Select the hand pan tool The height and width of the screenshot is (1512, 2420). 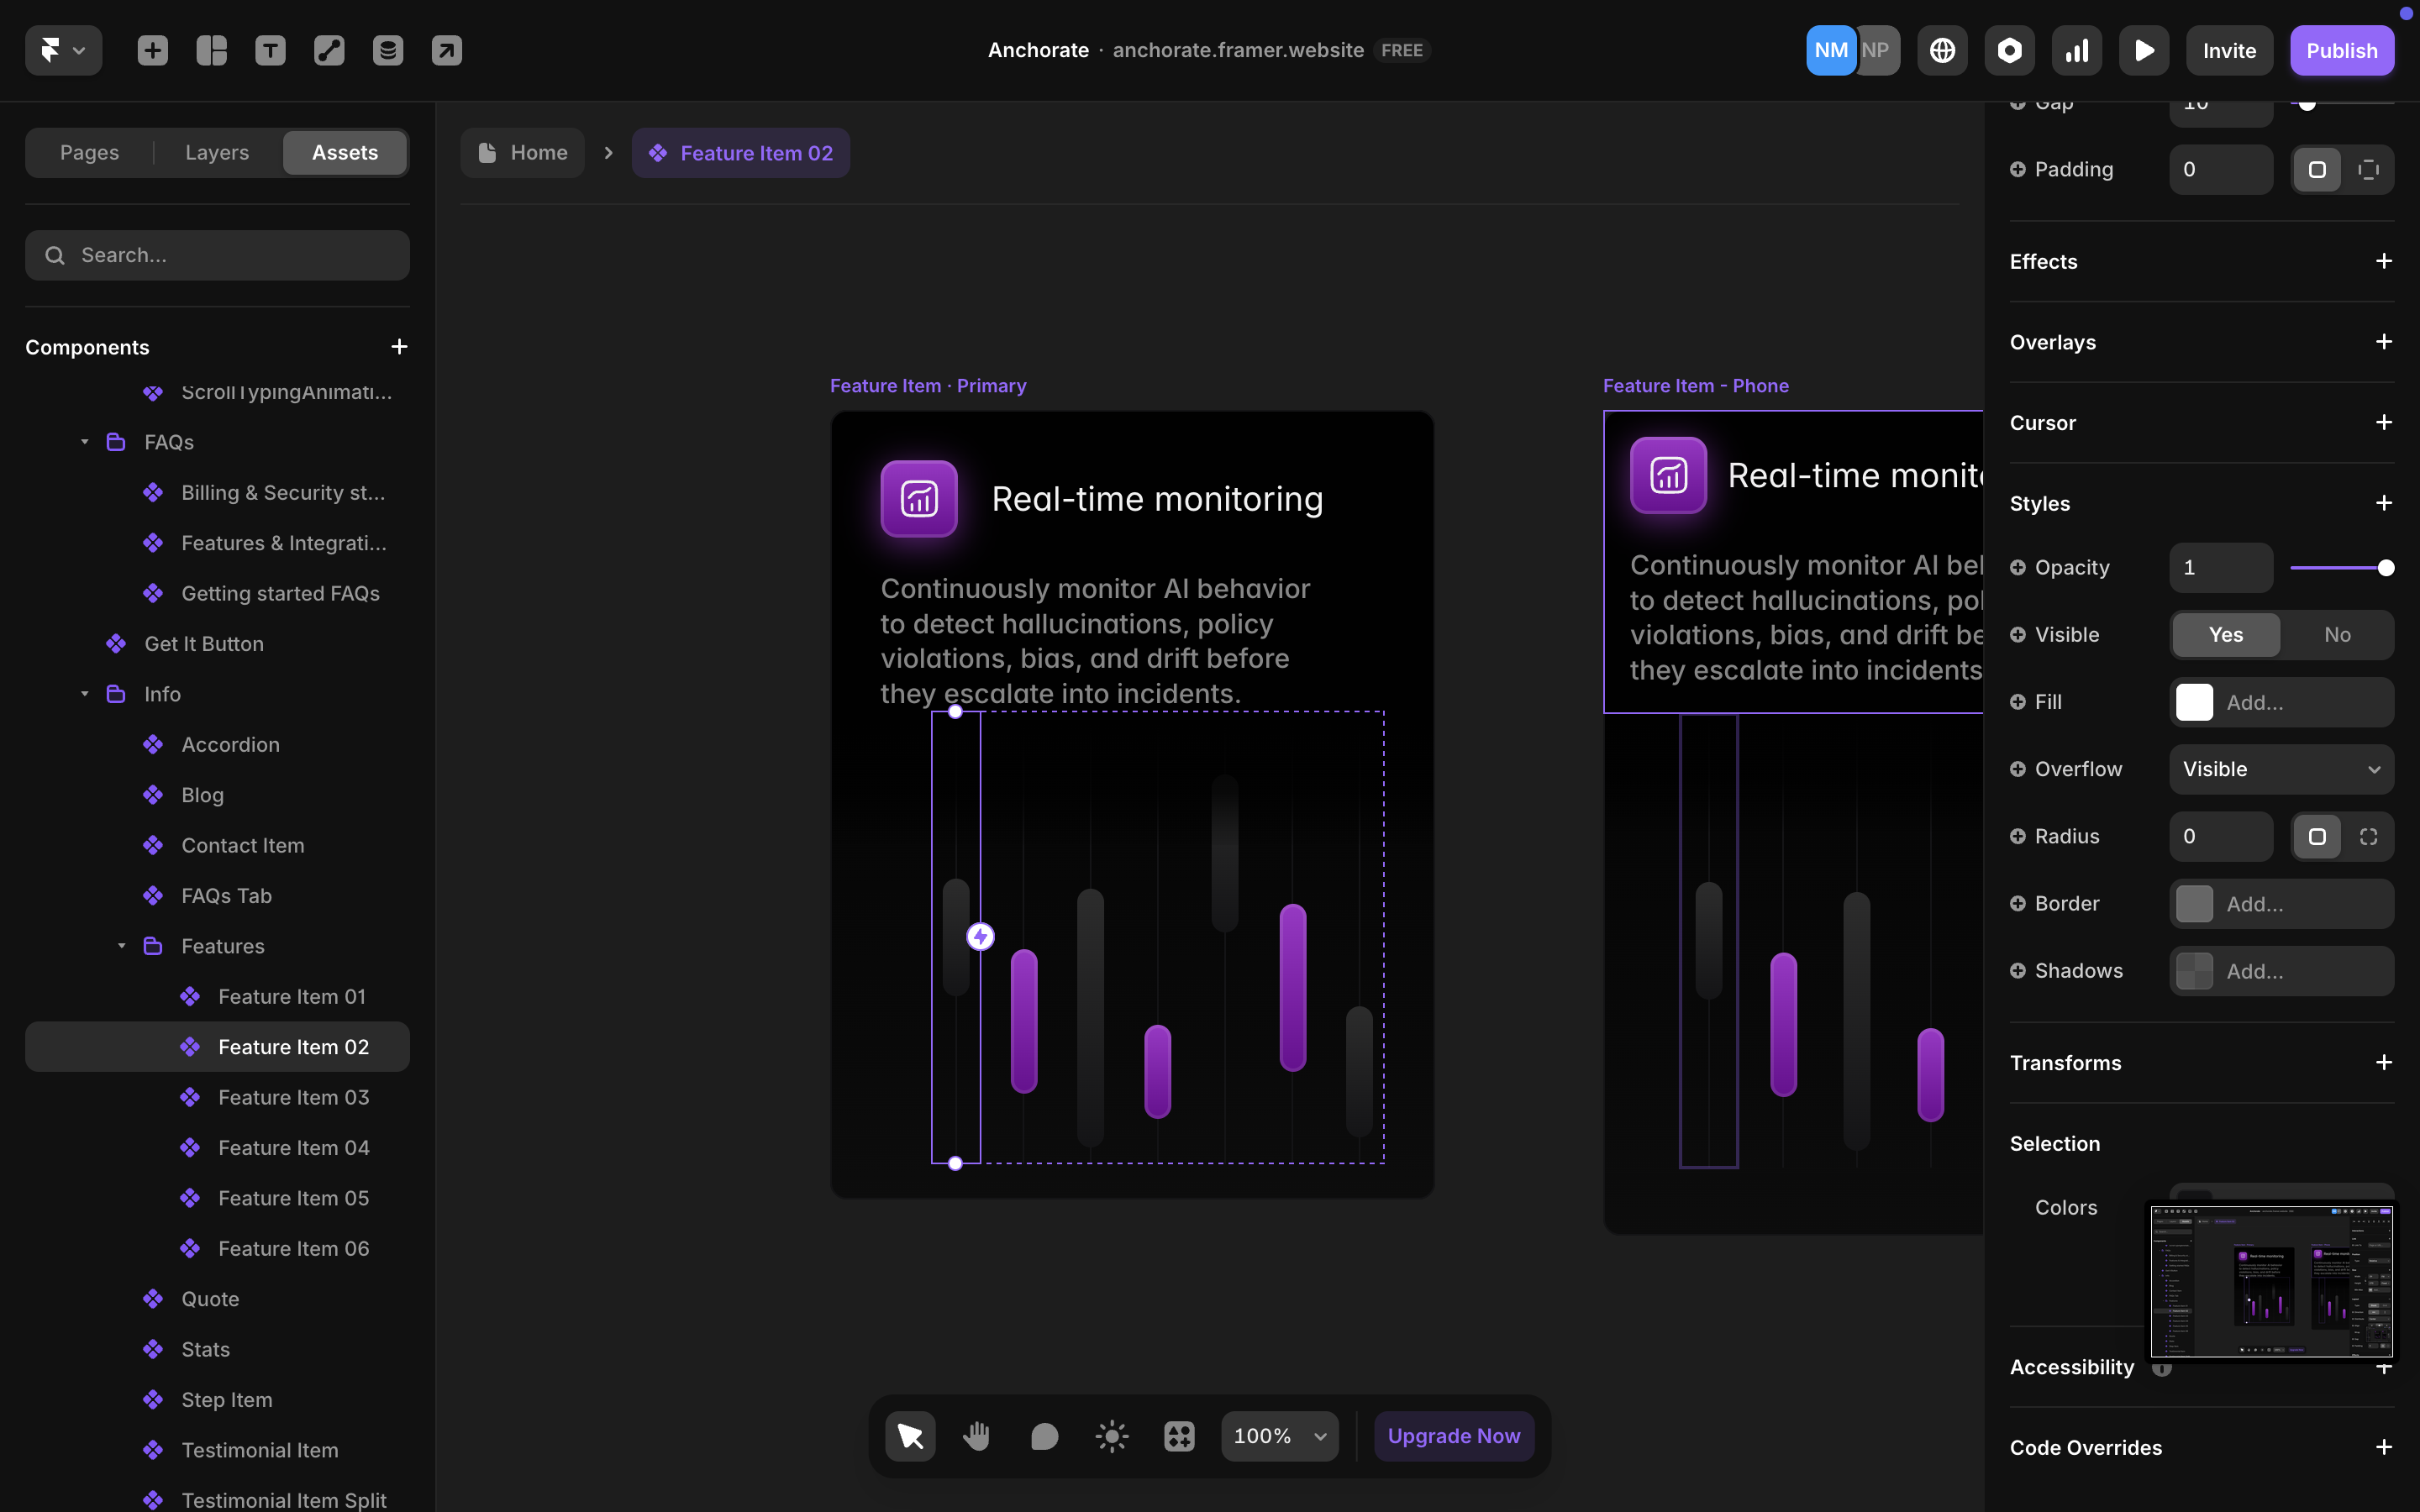point(976,1436)
